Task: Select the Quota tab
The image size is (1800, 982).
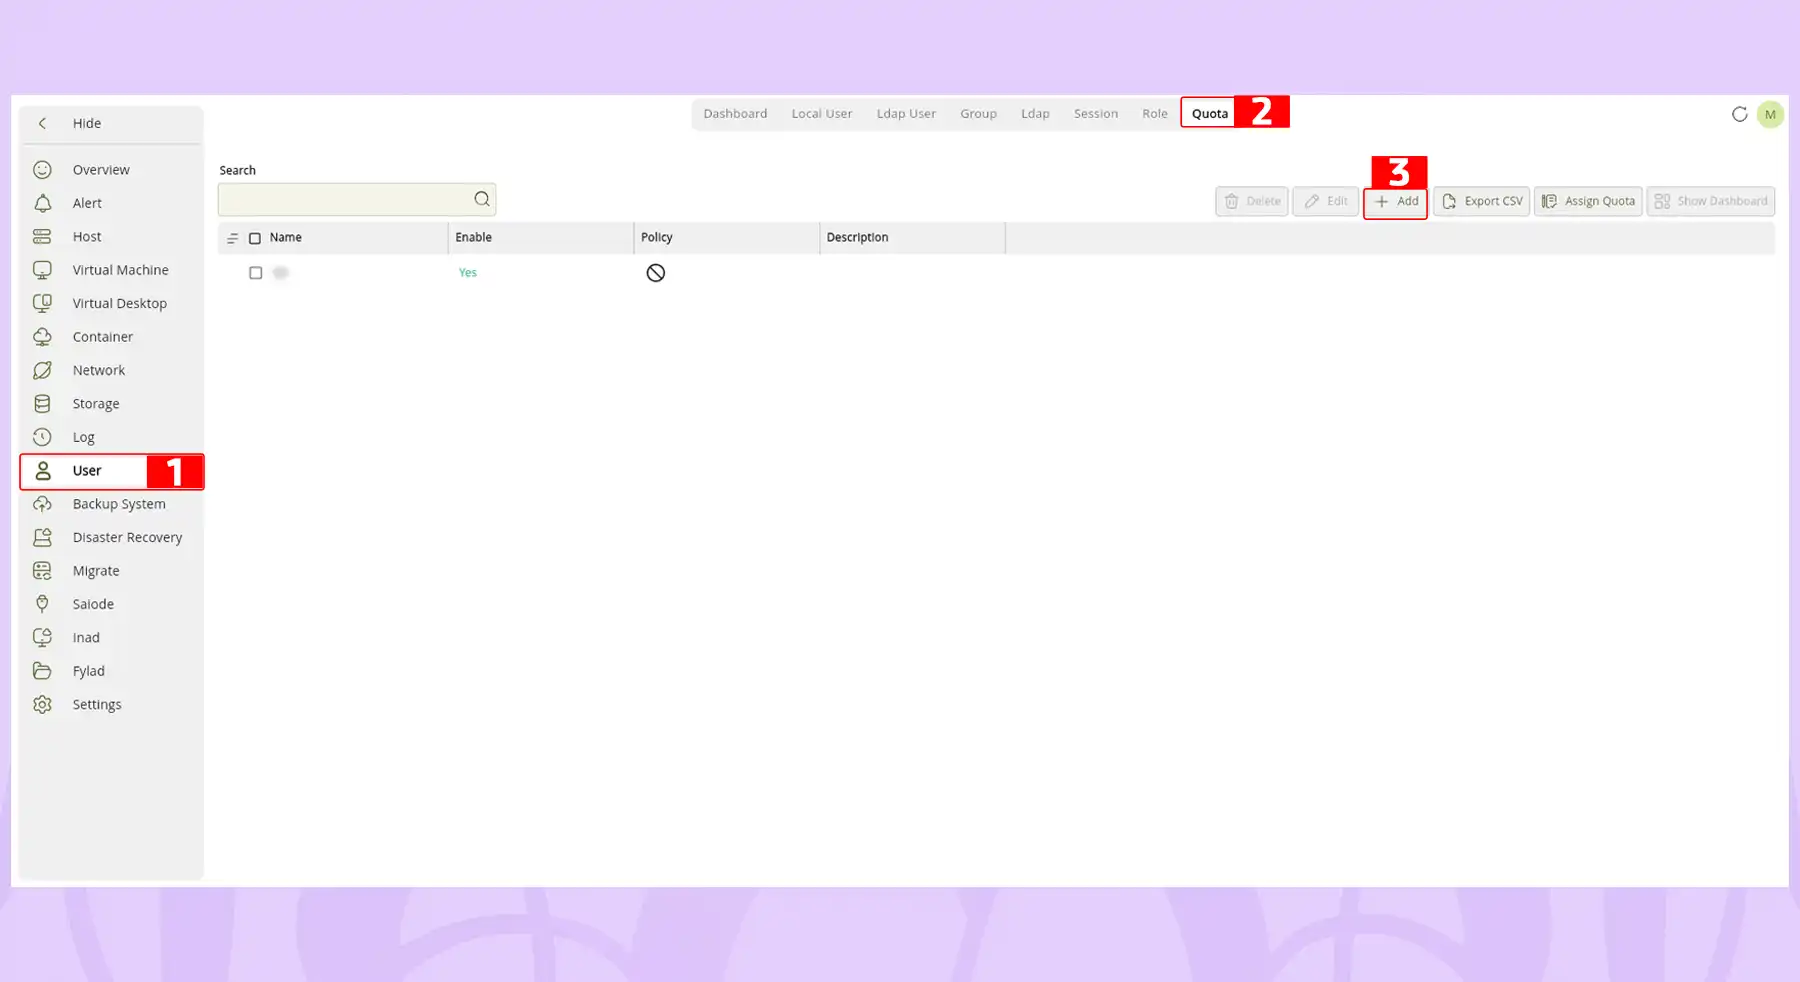Action: (1209, 113)
